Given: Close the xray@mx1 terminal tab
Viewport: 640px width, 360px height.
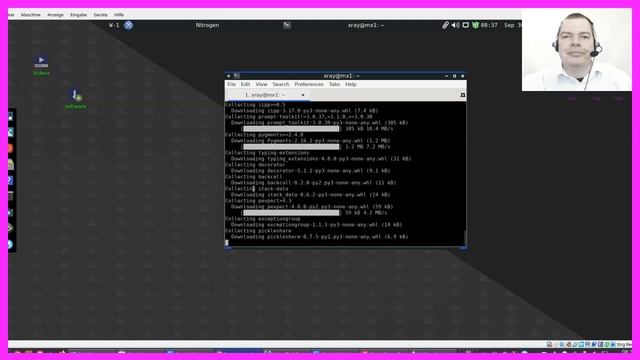Looking at the screenshot, I should point(303,95).
